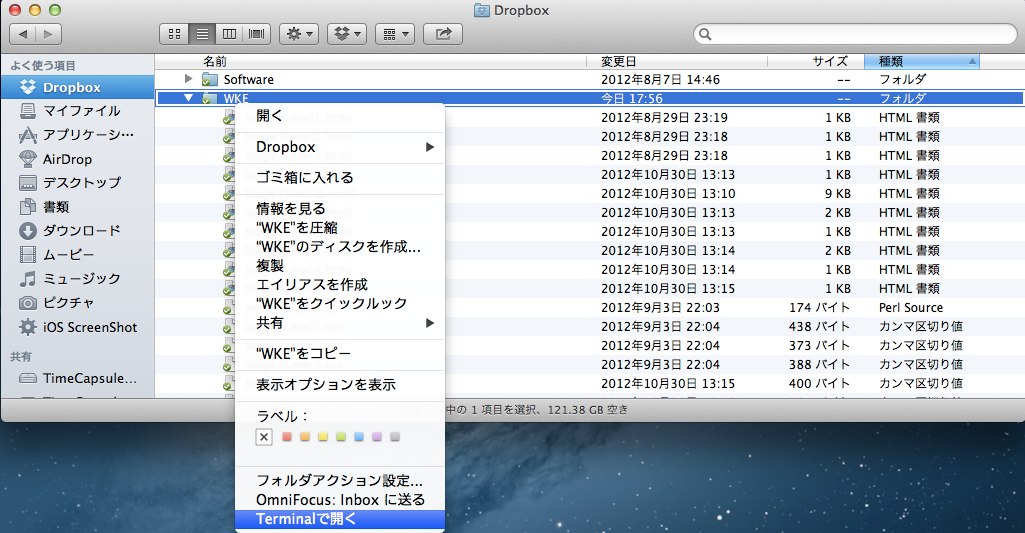Apply the orange label color
The height and width of the screenshot is (533, 1025).
coord(305,437)
